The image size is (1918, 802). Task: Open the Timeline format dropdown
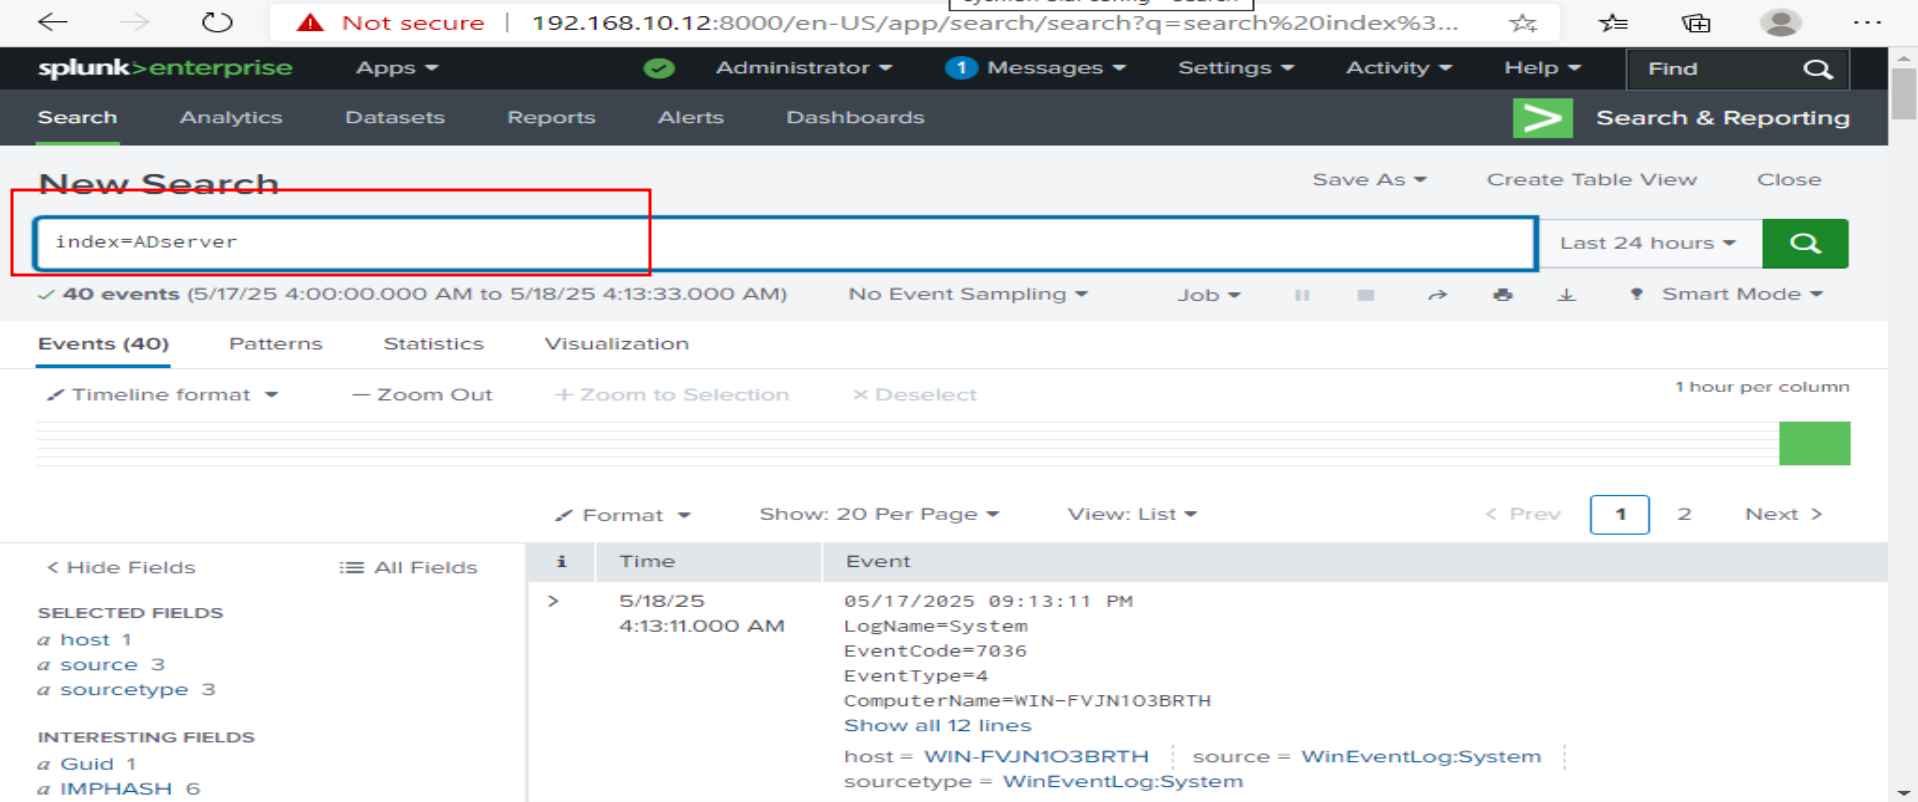tap(163, 395)
